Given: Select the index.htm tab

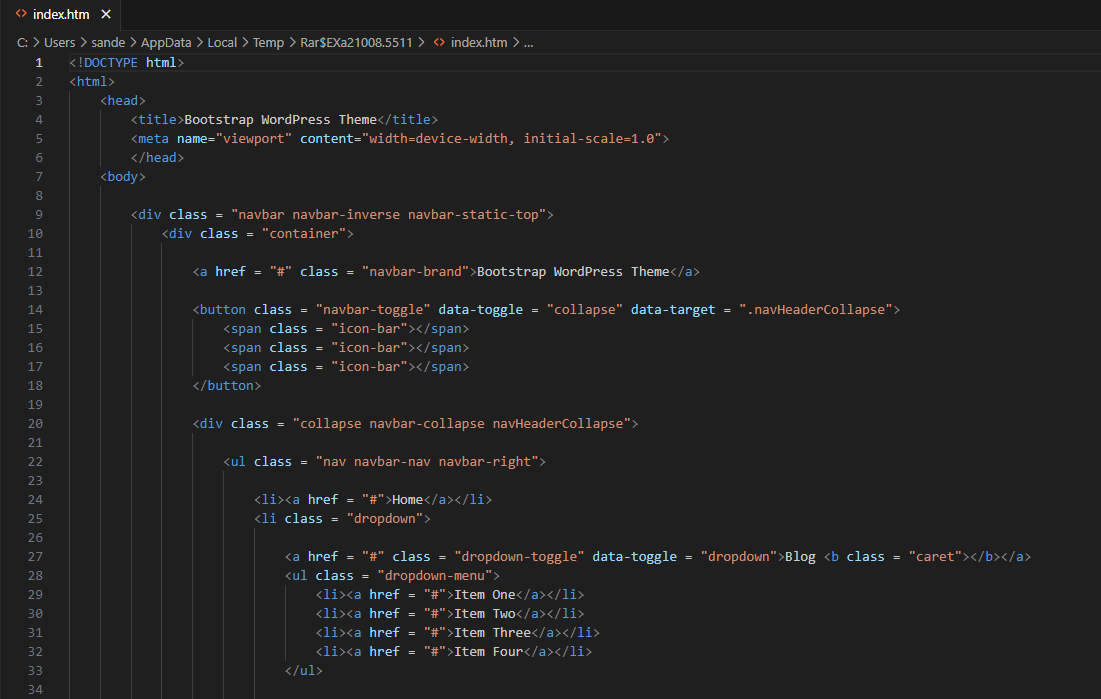Looking at the screenshot, I should [61, 14].
